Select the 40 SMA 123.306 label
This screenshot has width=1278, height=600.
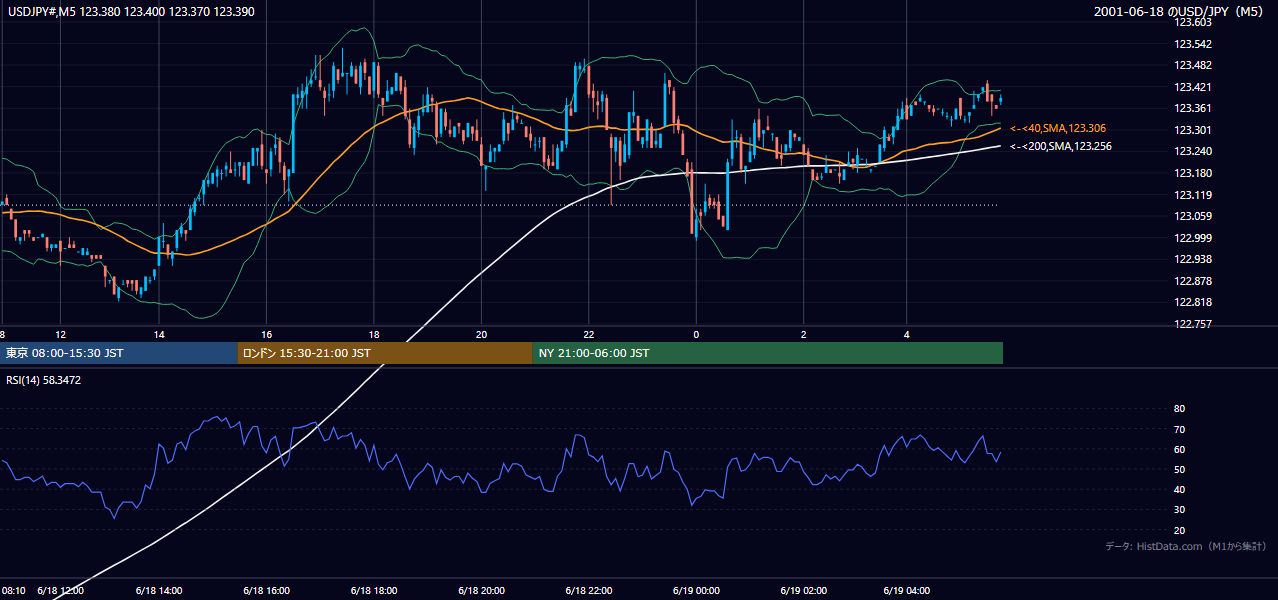[1058, 128]
